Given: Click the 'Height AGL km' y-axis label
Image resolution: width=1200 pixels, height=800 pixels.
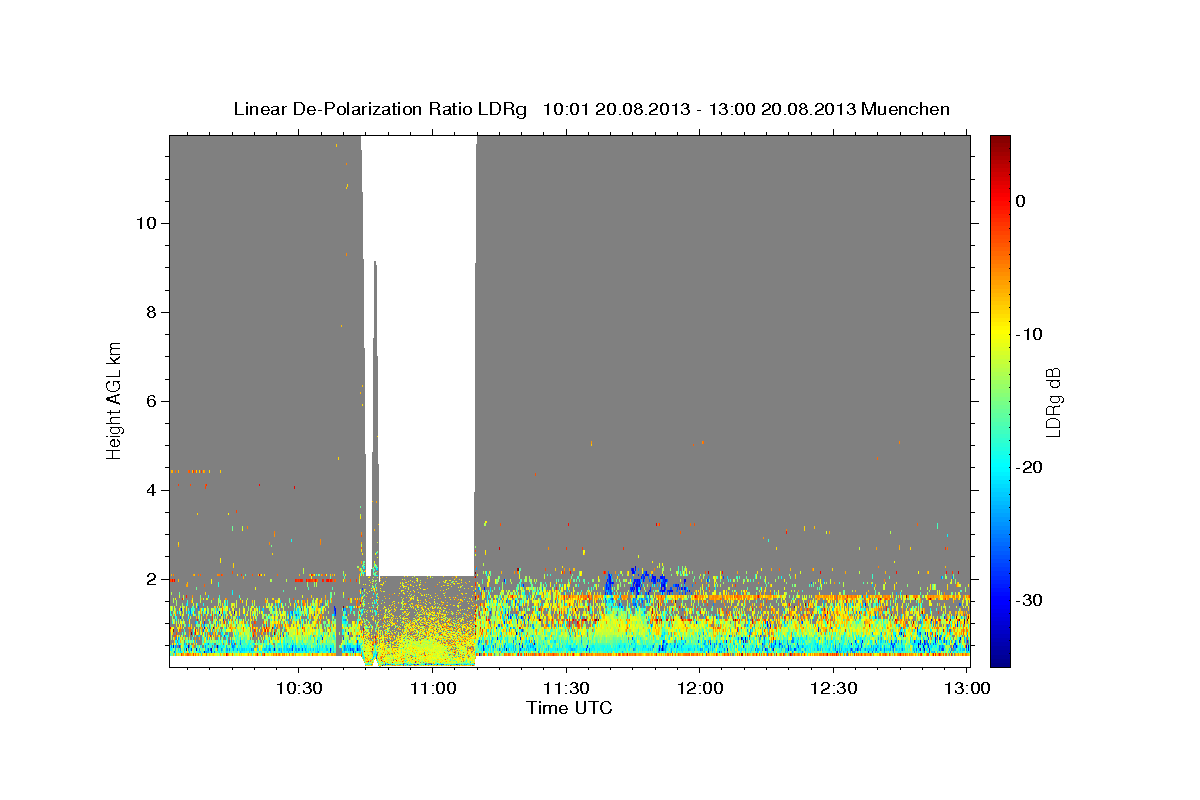Looking at the screenshot, I should coord(114,400).
